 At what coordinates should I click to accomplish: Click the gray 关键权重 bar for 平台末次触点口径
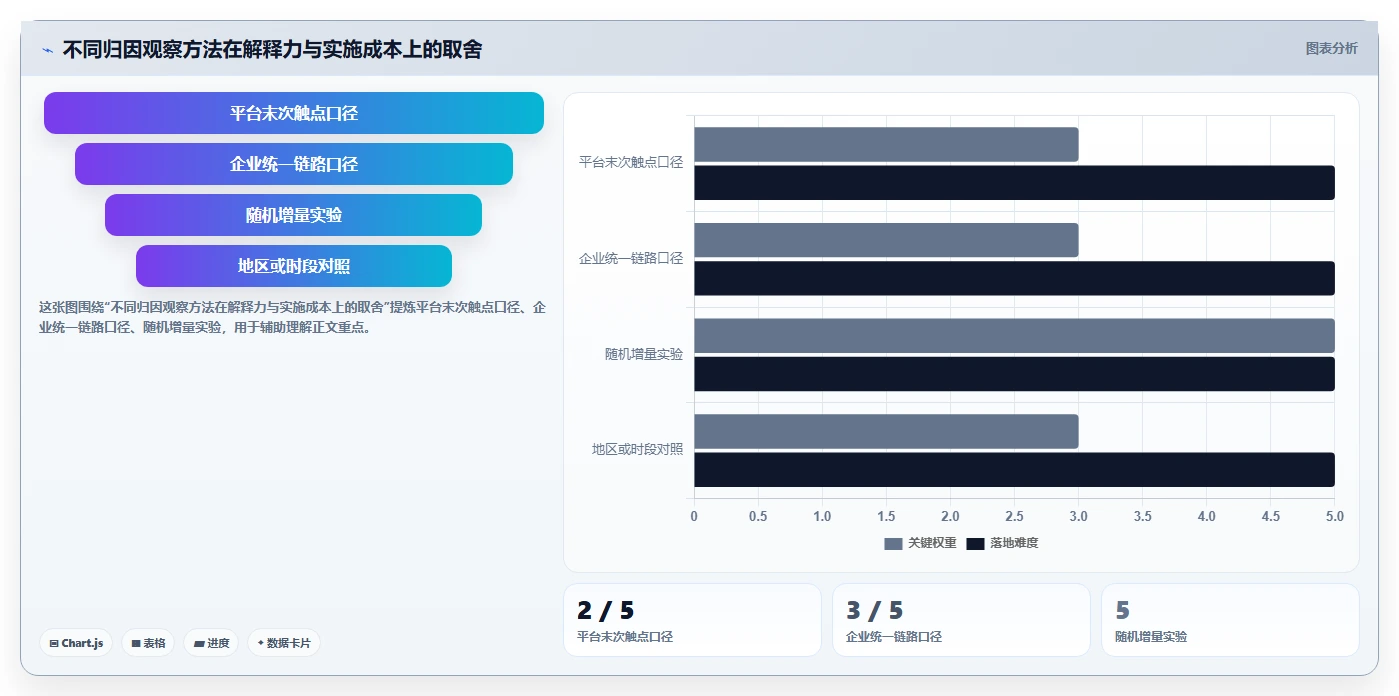886,144
